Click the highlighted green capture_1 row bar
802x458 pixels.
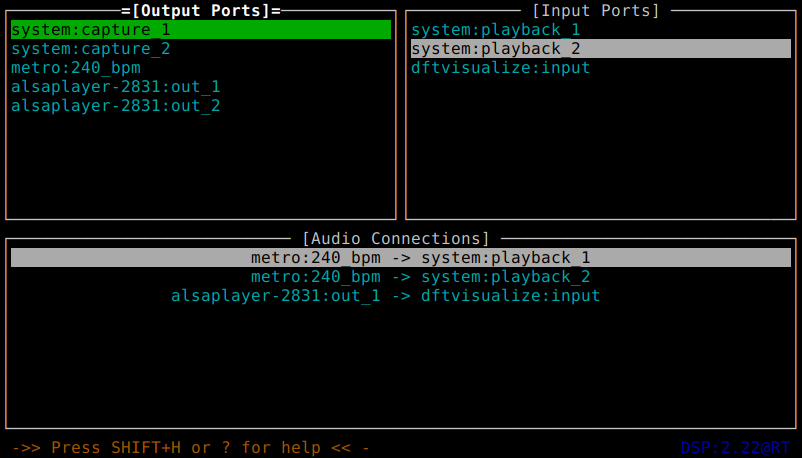201,30
